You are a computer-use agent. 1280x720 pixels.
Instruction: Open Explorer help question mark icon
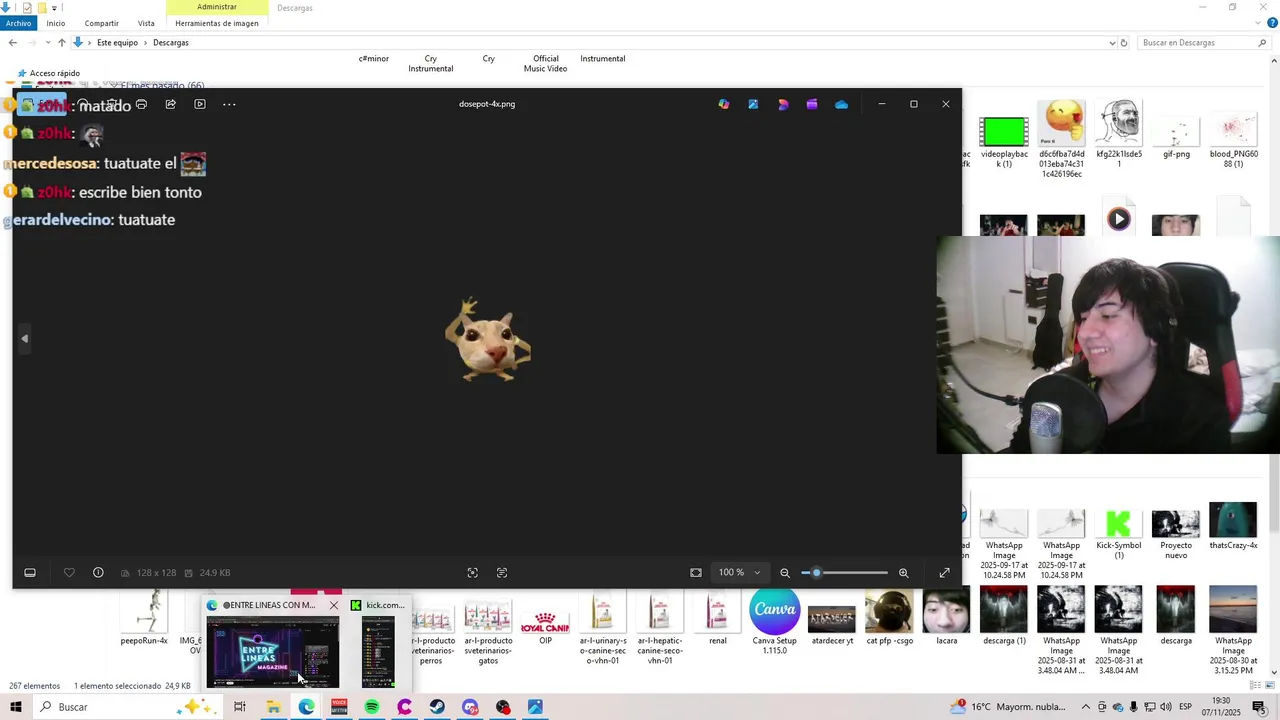[1272, 23]
